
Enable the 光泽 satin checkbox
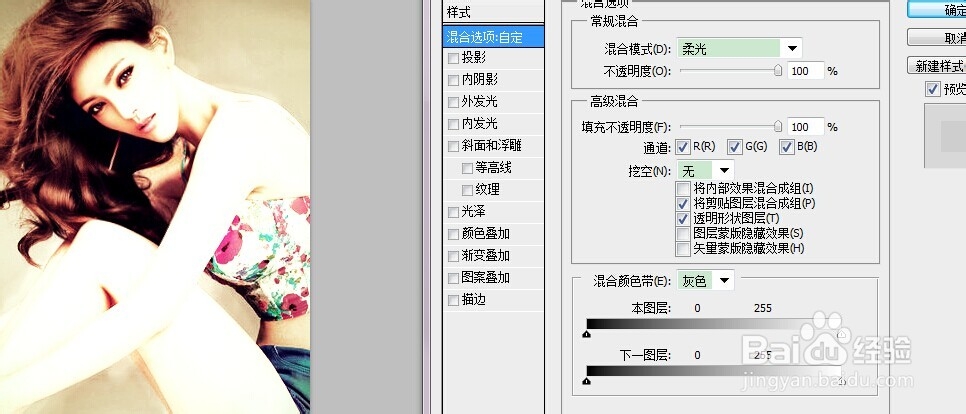click(x=453, y=212)
